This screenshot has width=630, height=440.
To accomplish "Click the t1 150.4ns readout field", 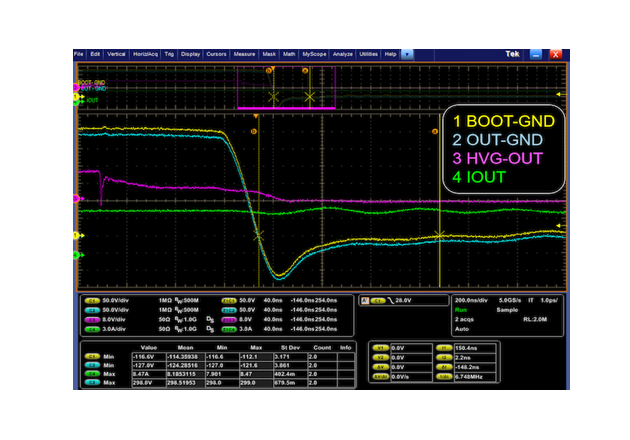I will (475, 348).
